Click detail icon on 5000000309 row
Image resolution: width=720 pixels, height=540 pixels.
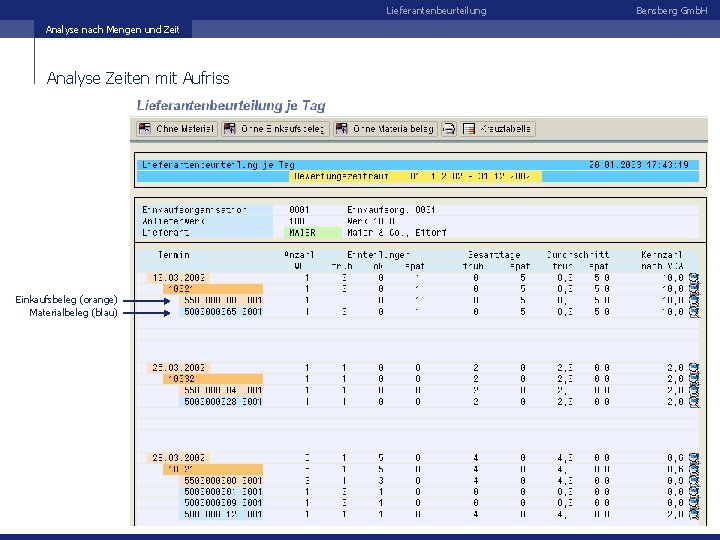click(694, 503)
